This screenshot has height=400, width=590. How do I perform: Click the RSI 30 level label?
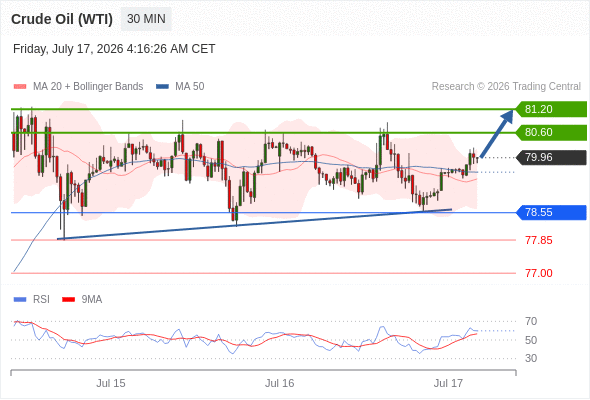click(x=531, y=358)
